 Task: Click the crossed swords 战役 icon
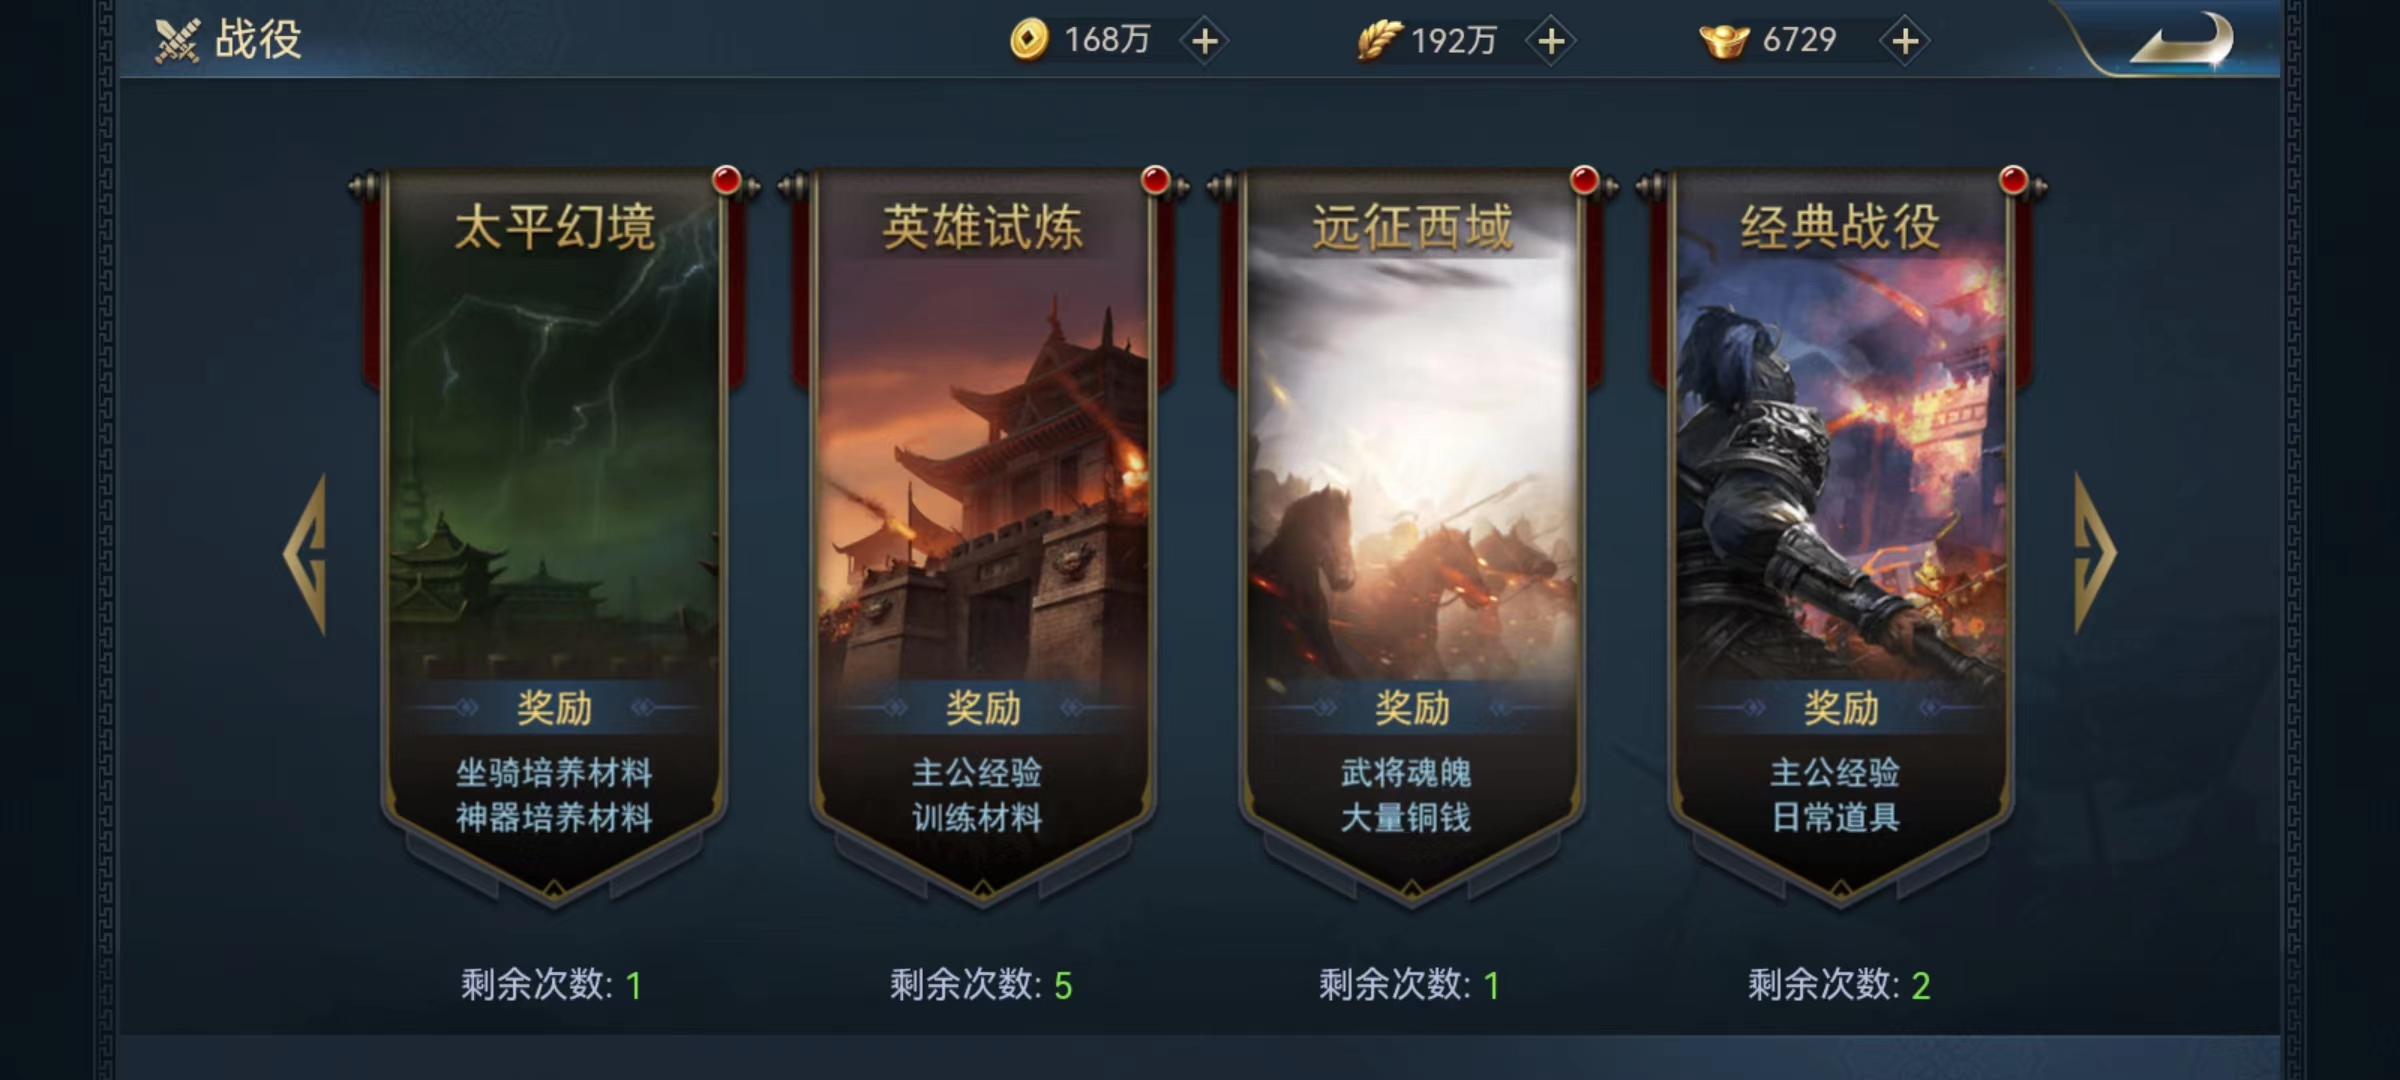pyautogui.click(x=177, y=41)
